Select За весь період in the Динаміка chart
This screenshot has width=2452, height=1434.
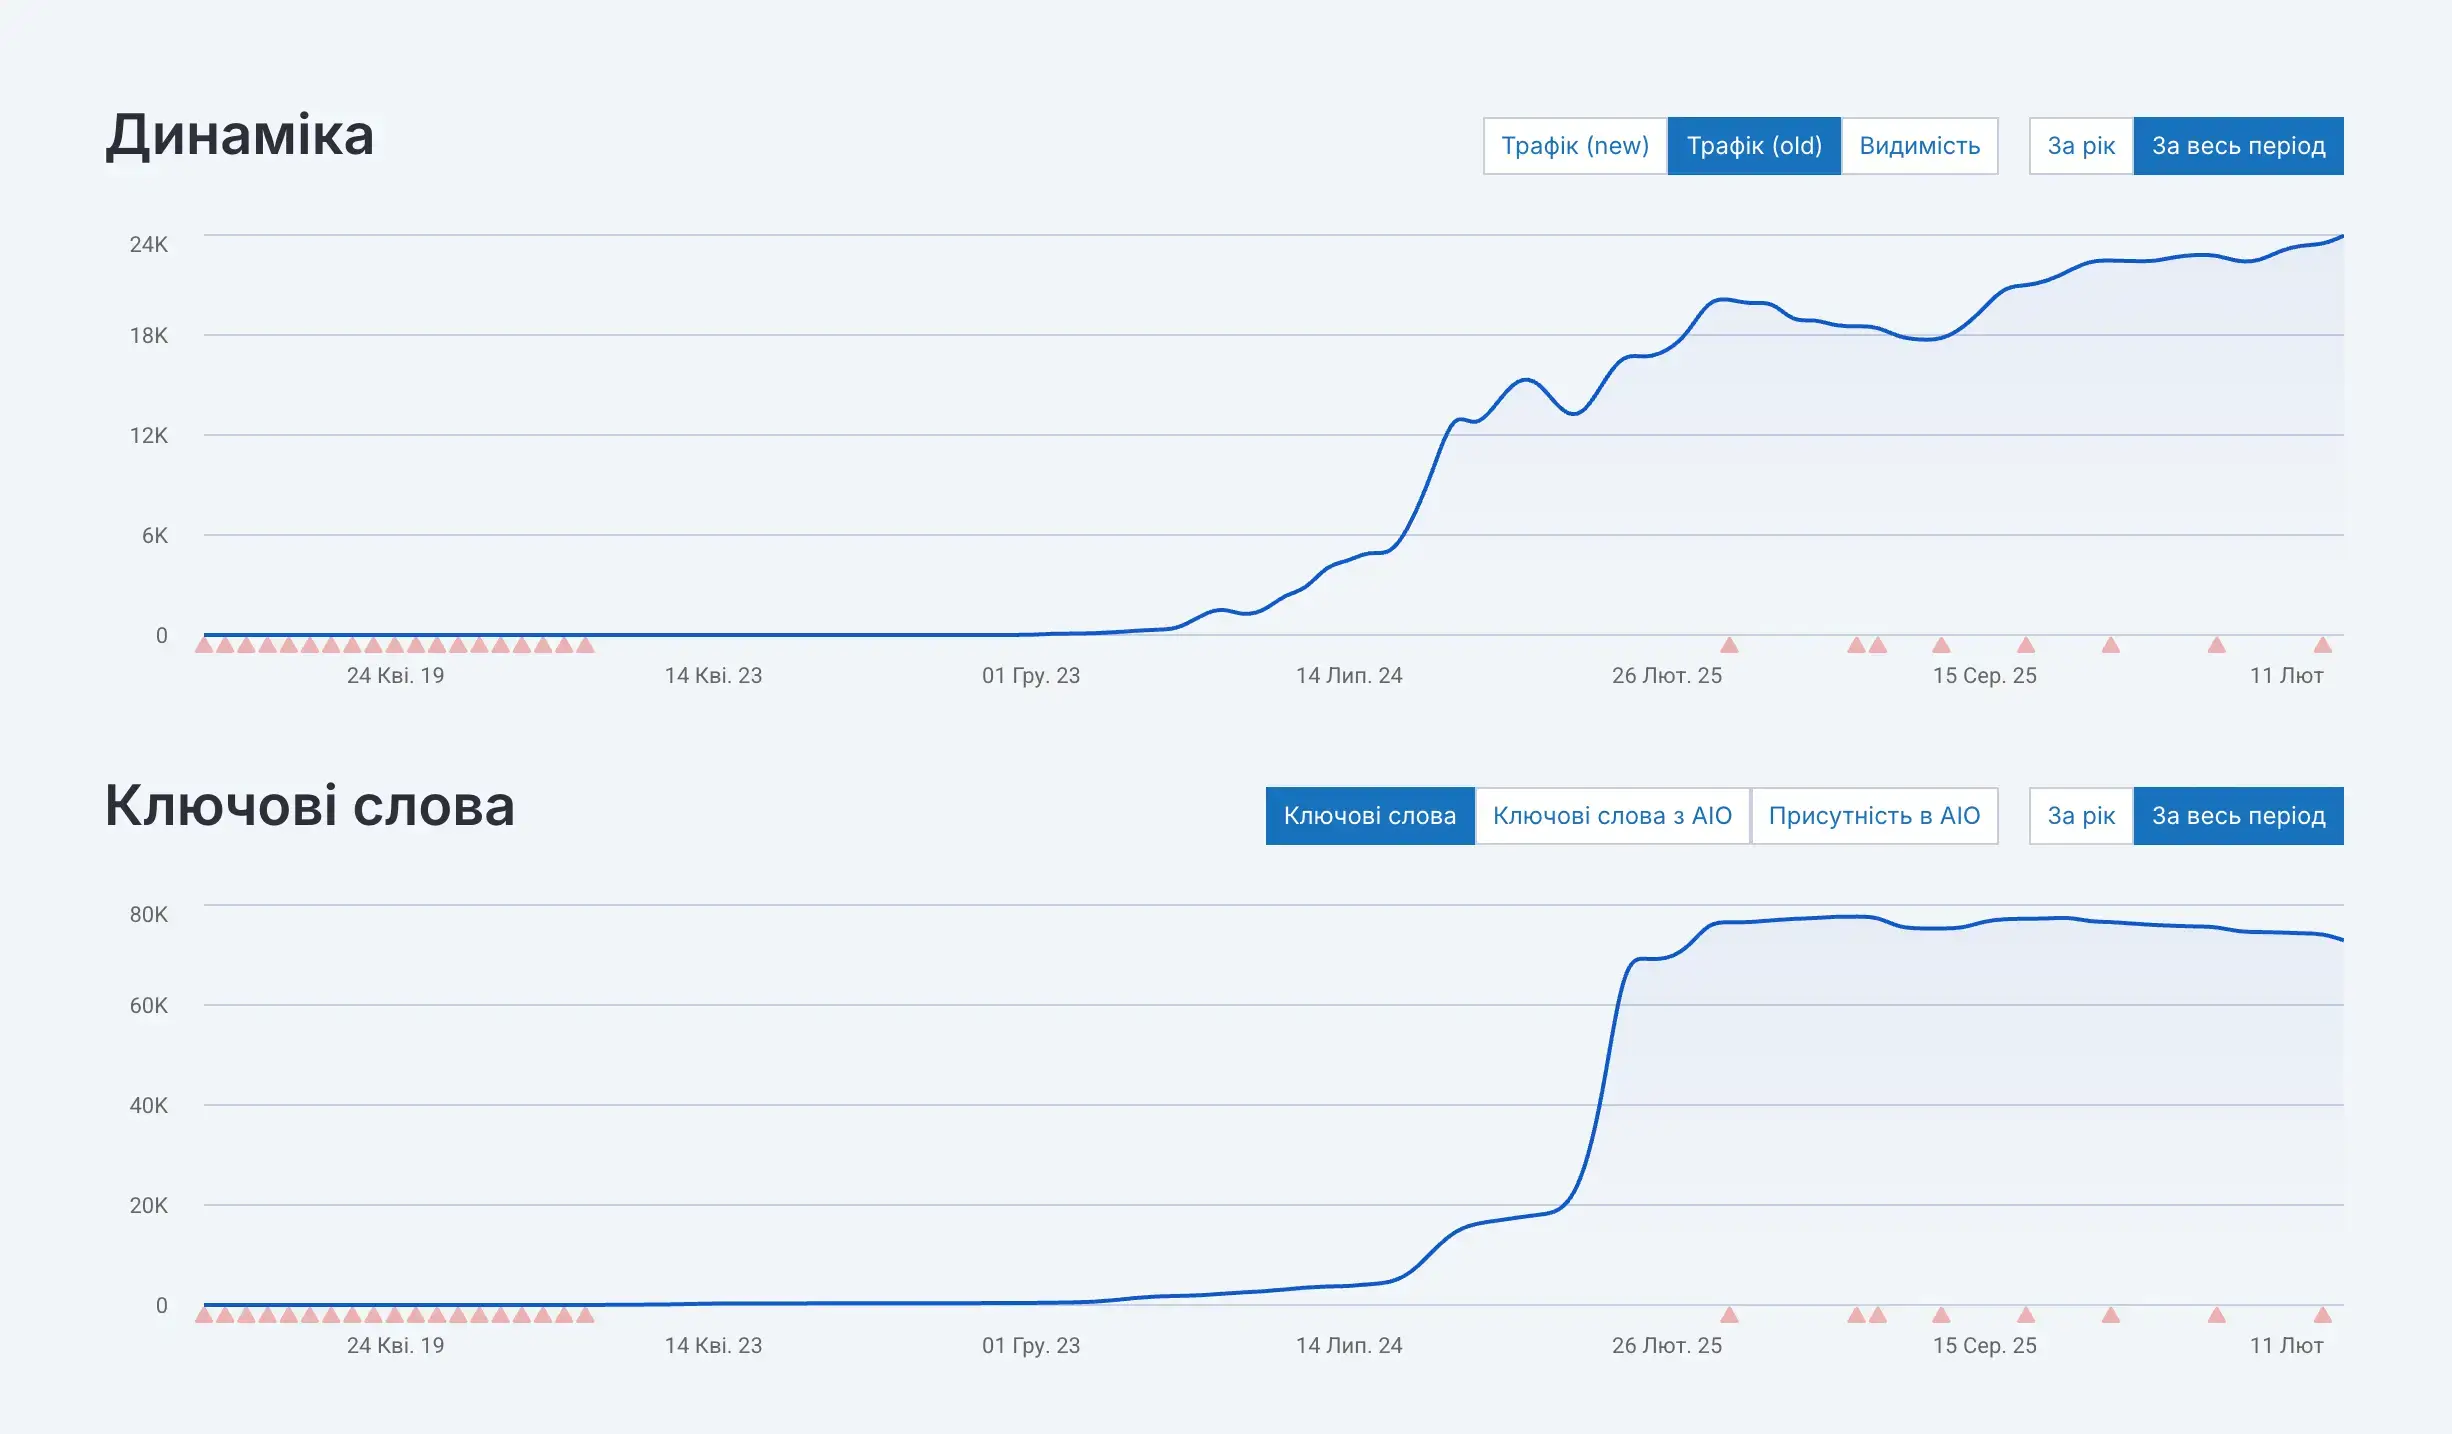[2238, 146]
